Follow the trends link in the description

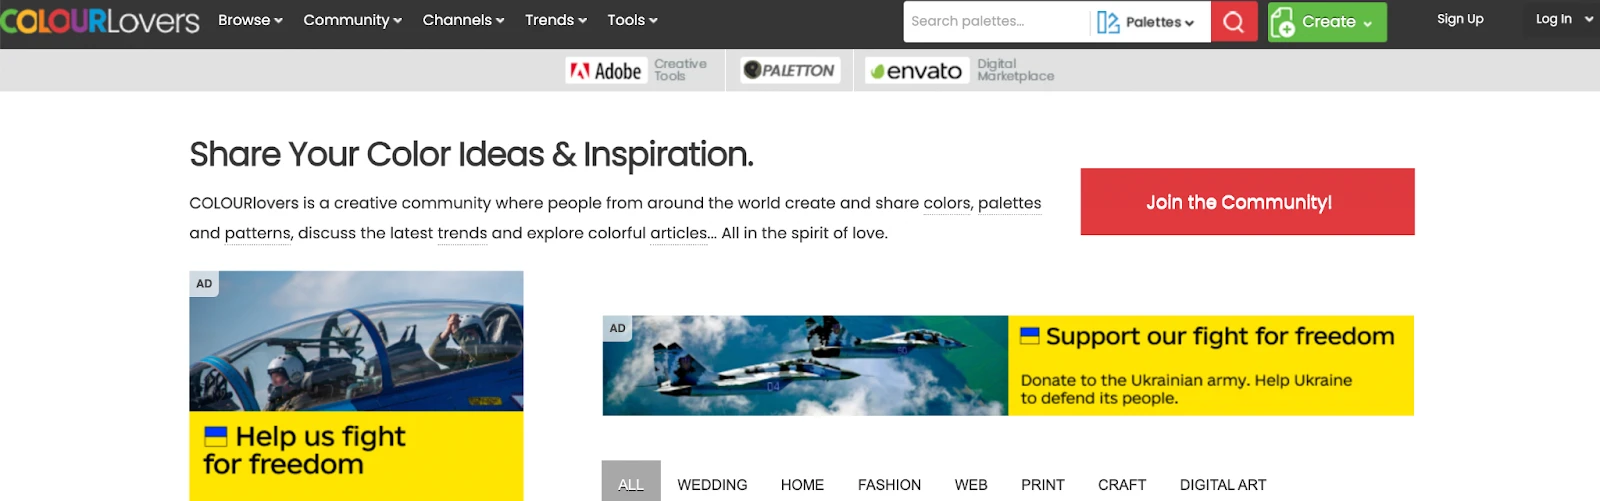[462, 233]
